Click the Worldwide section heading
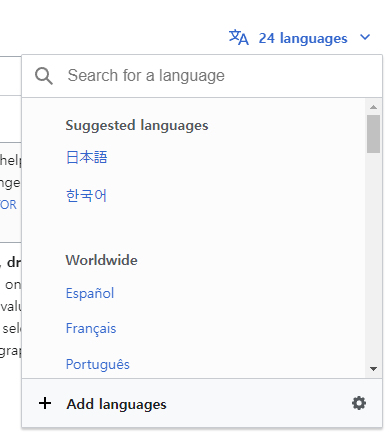Screen dimensions: 389x435 (x=102, y=260)
